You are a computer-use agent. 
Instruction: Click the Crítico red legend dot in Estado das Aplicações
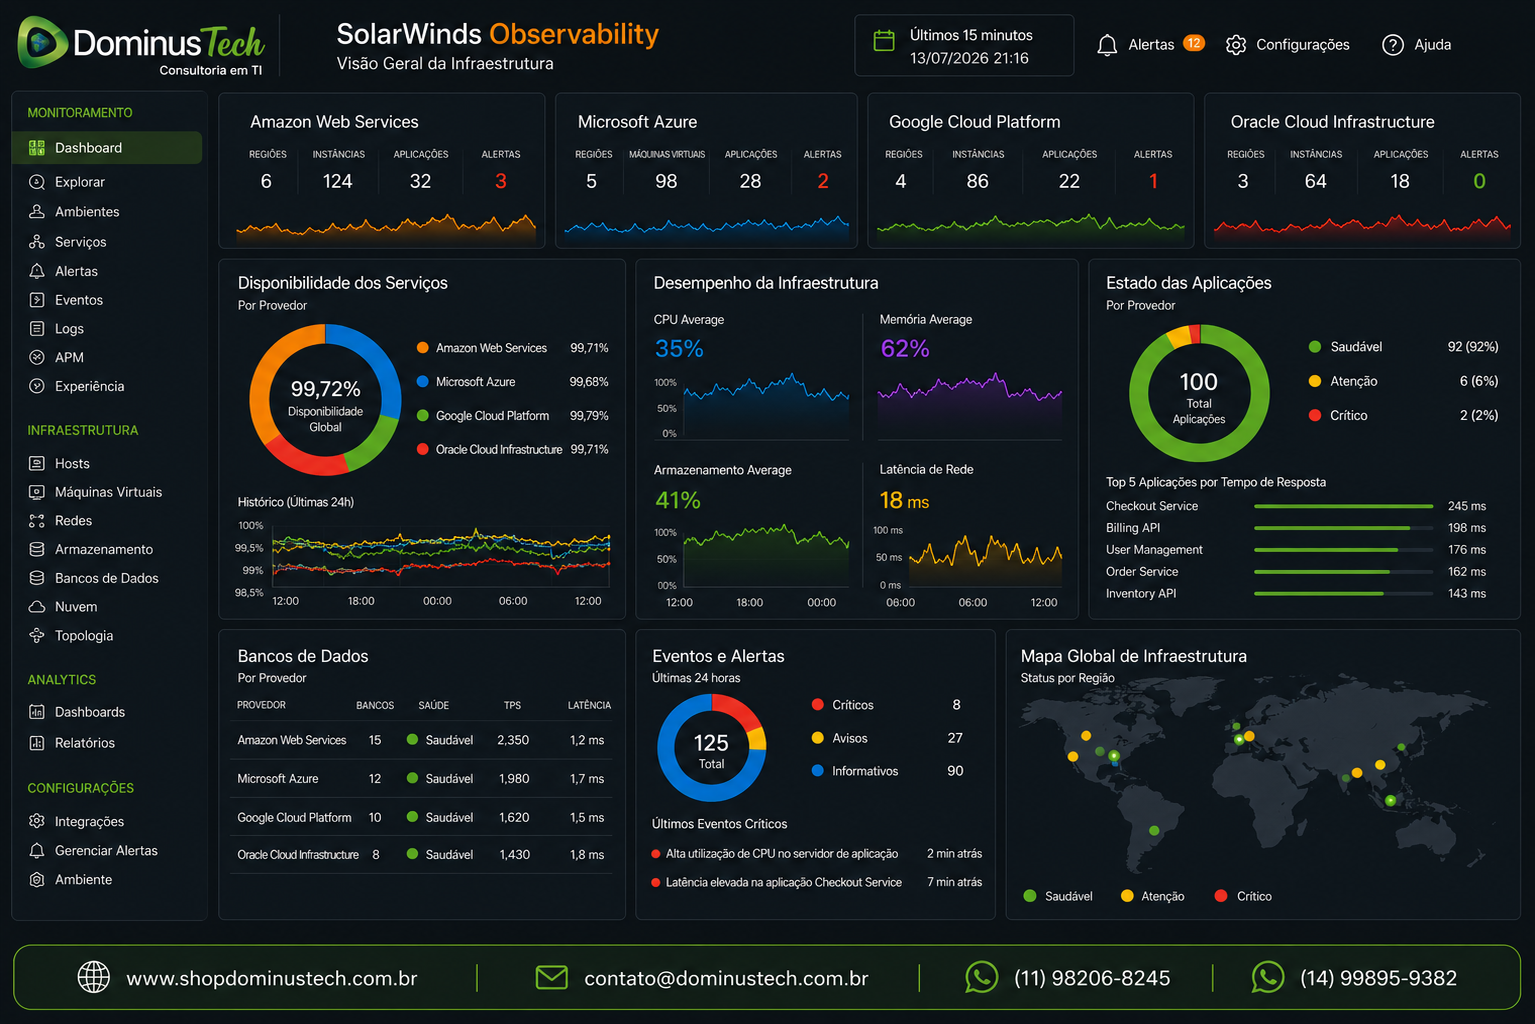pos(1315,415)
